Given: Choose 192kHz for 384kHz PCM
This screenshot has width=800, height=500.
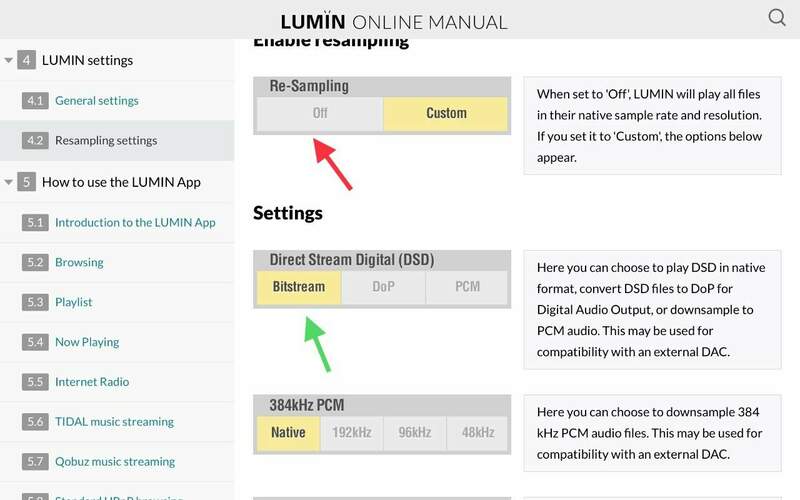Looking at the screenshot, I should click(352, 433).
